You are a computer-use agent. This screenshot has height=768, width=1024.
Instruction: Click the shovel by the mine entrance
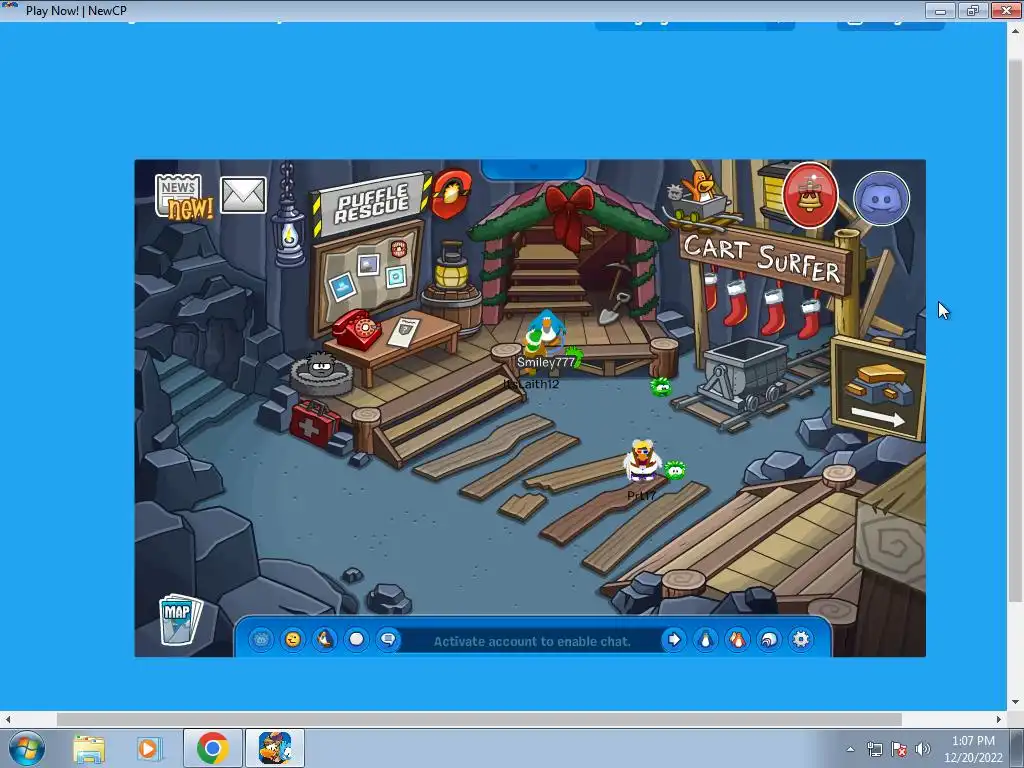pyautogui.click(x=612, y=309)
